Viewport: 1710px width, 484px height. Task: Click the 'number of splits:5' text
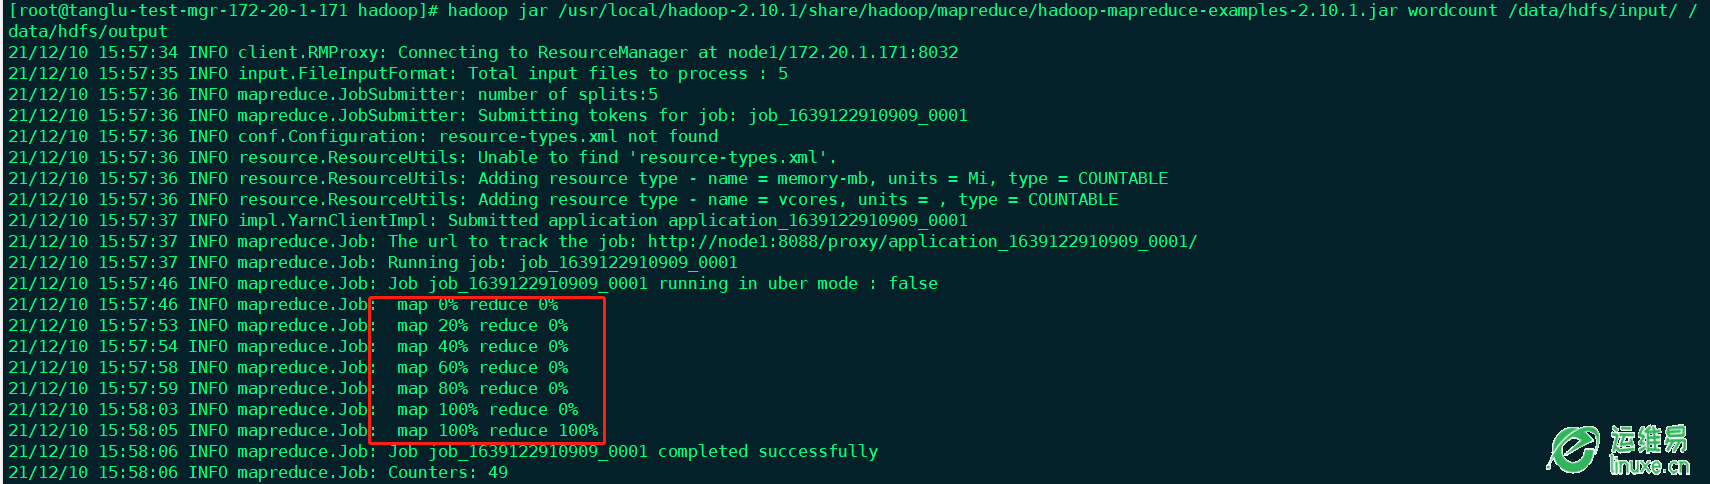click(568, 95)
